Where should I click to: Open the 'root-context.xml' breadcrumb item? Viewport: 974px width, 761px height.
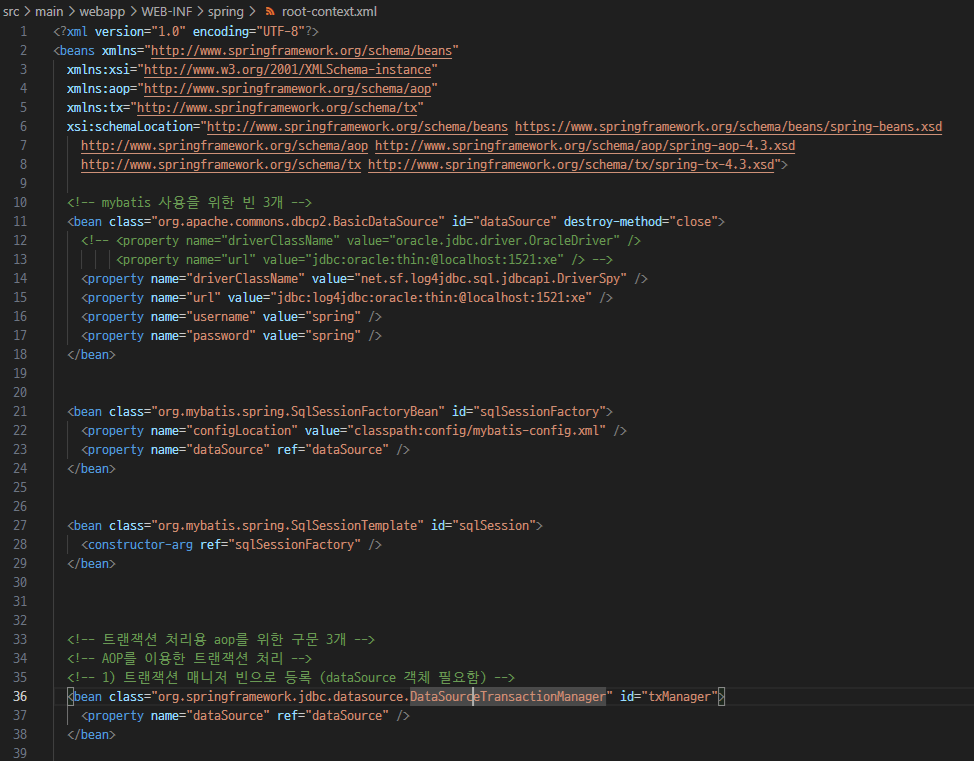[329, 11]
